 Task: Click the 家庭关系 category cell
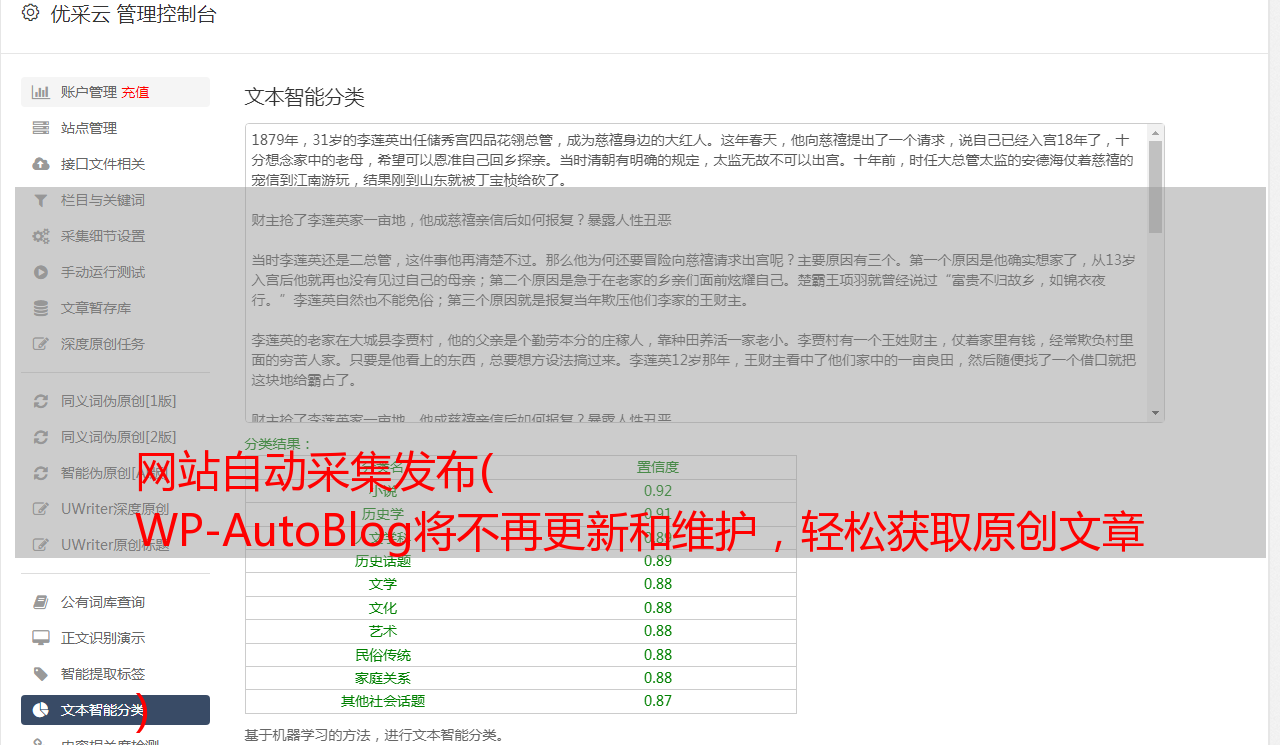(383, 678)
